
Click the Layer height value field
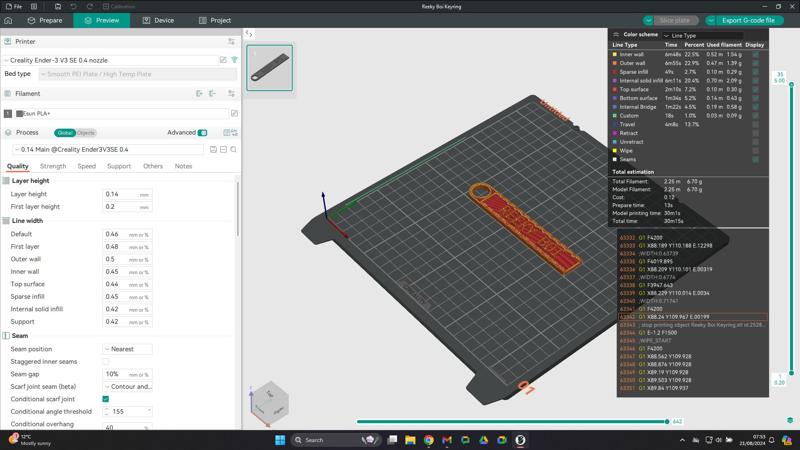point(127,194)
